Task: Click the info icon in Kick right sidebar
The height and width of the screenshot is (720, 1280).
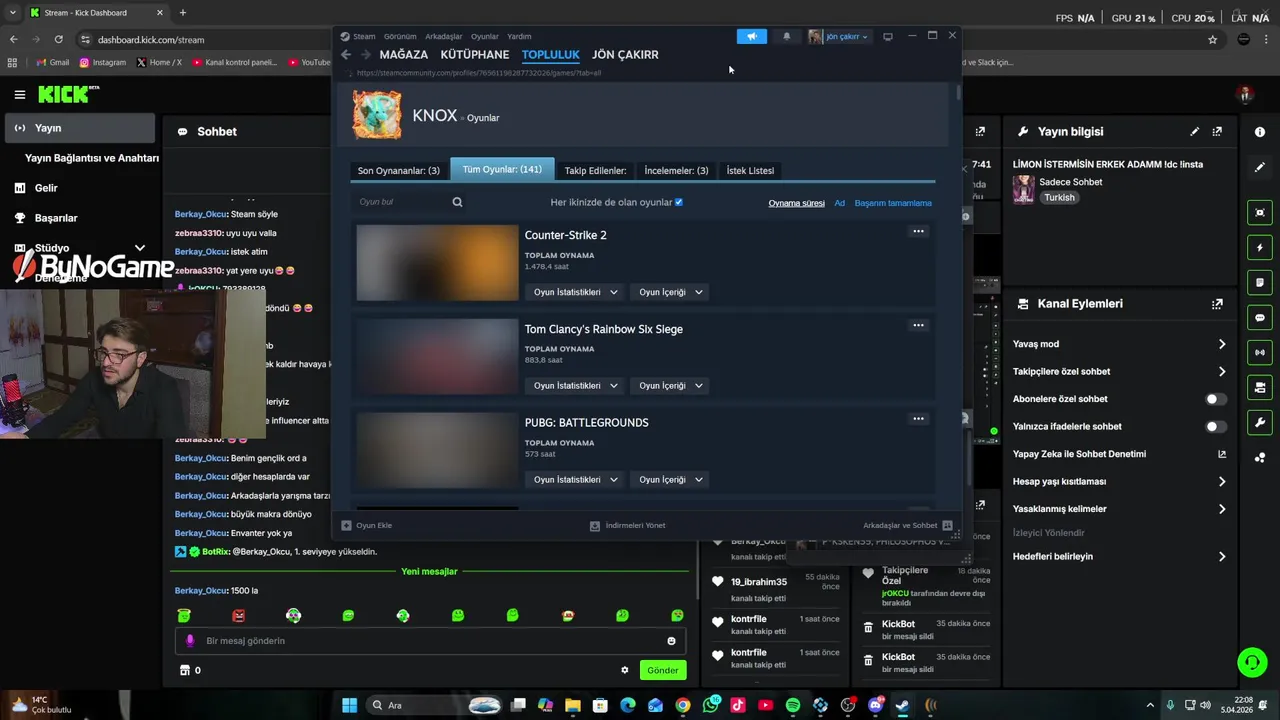Action: pos(1260,131)
